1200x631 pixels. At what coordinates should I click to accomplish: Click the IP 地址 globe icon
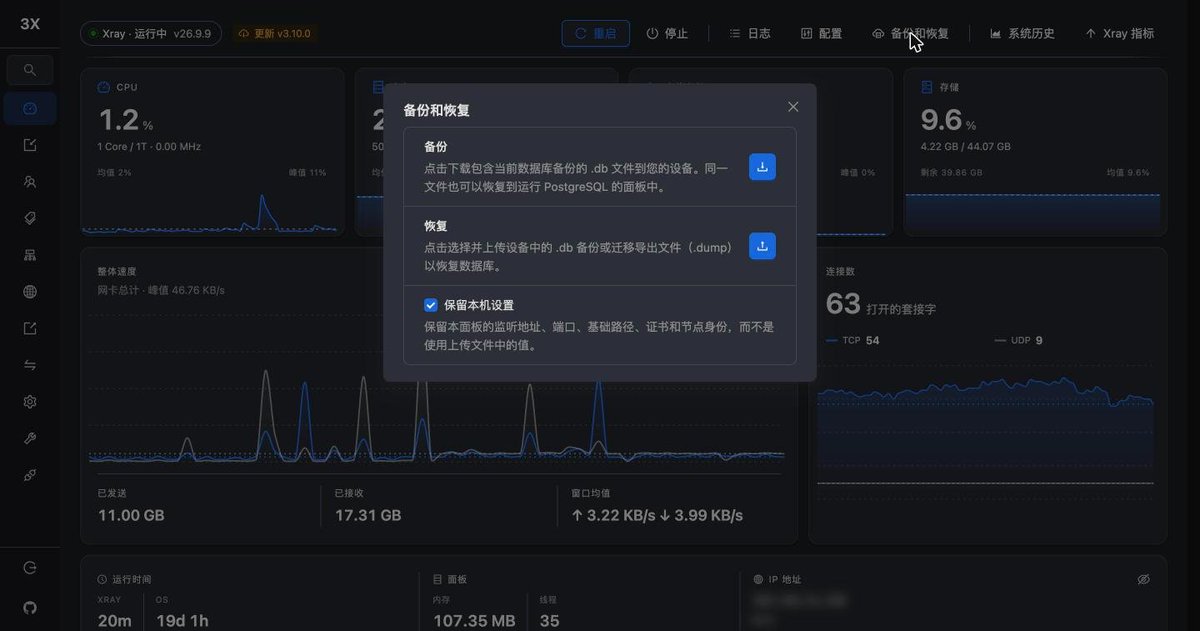point(758,579)
